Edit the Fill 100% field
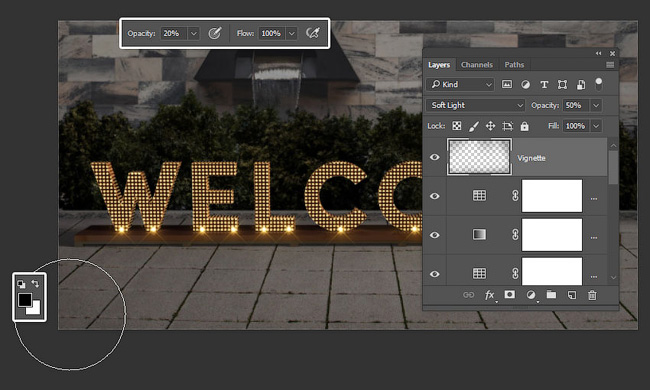650x390 pixels. (x=576, y=126)
